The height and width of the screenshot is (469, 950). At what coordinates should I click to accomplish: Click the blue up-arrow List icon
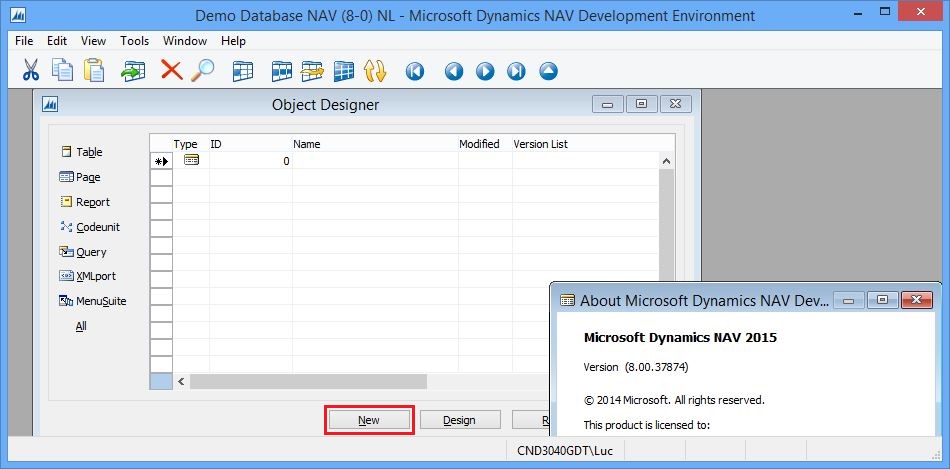[x=548, y=72]
